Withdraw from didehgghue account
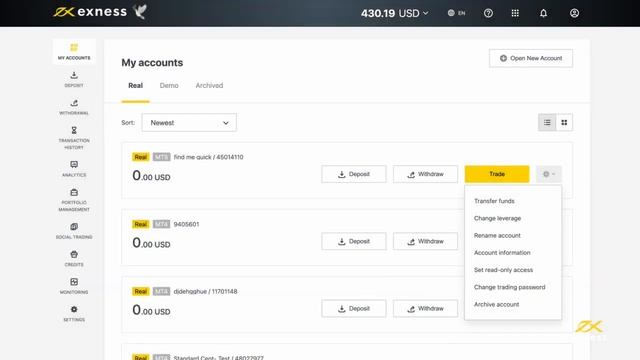 click(x=425, y=309)
